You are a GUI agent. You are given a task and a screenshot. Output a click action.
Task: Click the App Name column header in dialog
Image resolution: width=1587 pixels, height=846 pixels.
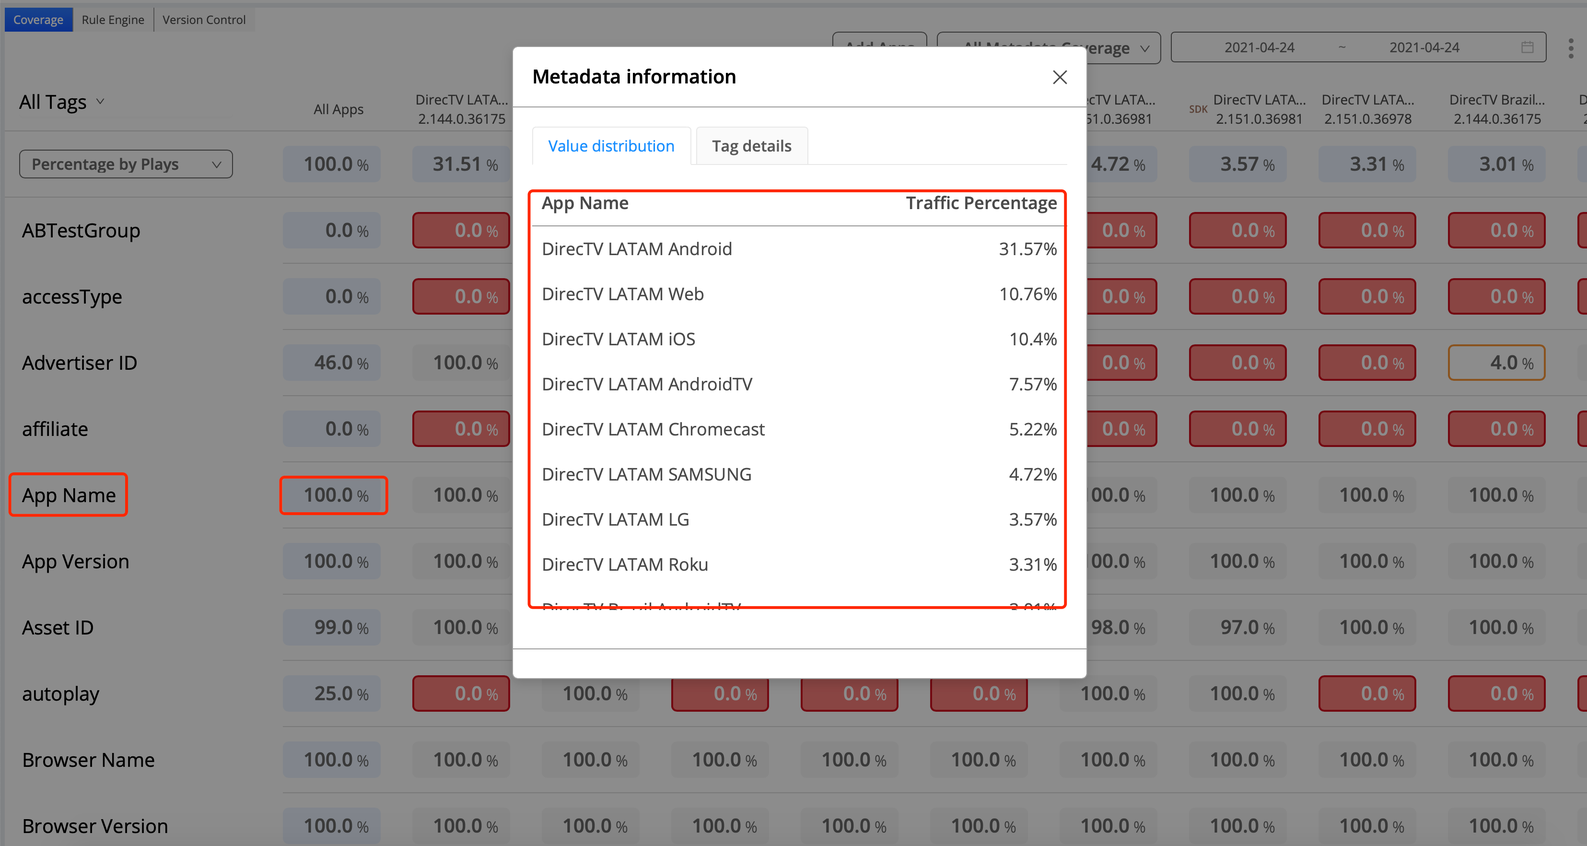[585, 203]
